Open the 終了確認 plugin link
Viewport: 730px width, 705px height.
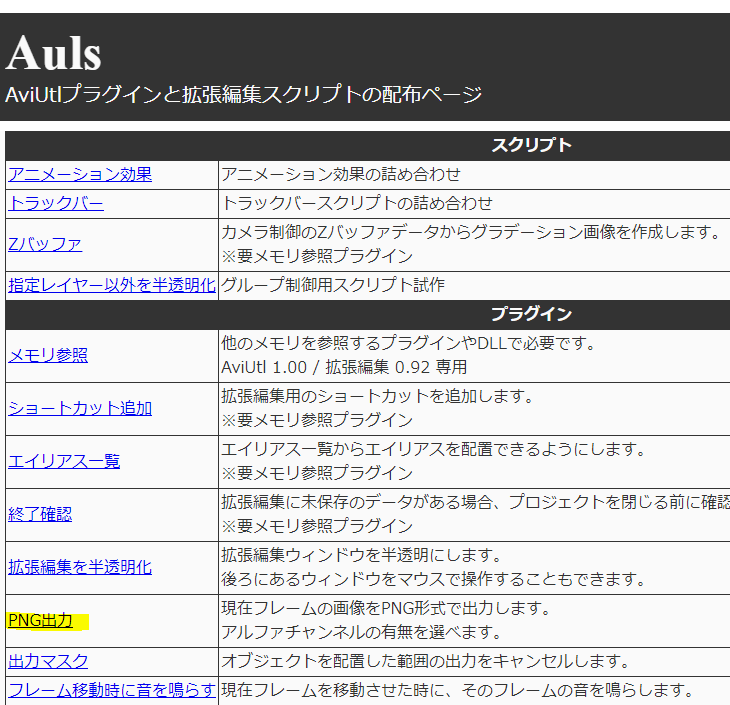coord(40,515)
